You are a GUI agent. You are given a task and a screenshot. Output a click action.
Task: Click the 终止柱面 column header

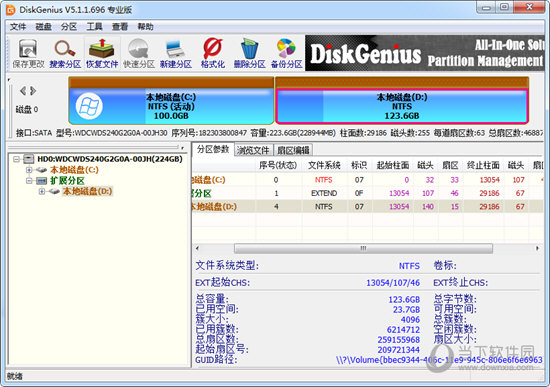coord(483,165)
